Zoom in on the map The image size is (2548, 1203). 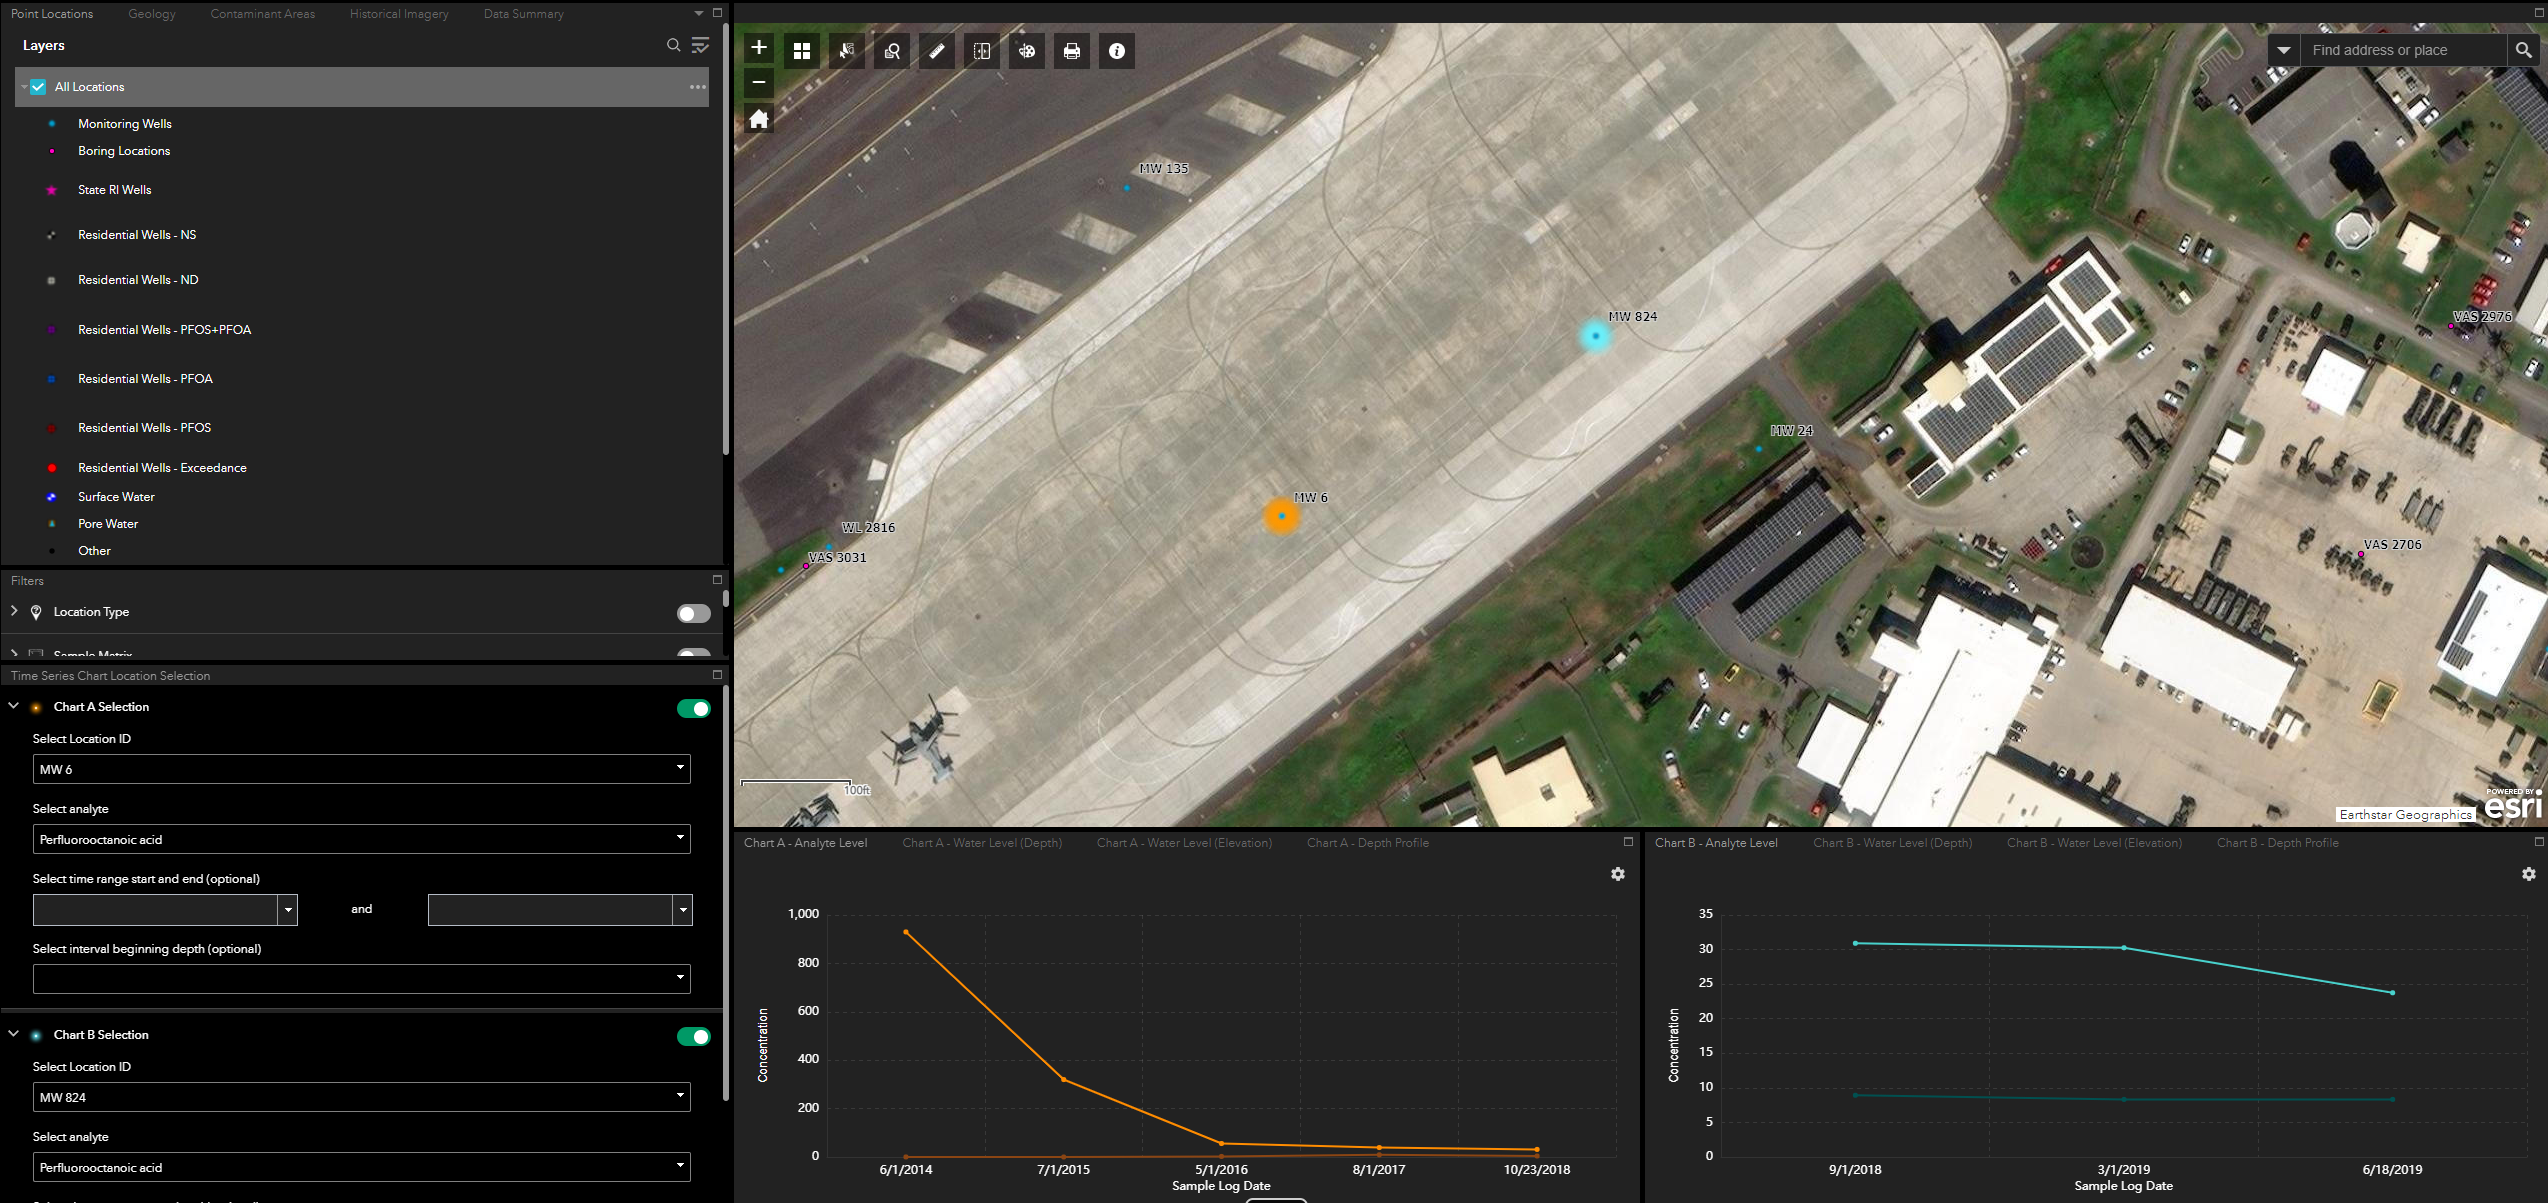pos(759,48)
